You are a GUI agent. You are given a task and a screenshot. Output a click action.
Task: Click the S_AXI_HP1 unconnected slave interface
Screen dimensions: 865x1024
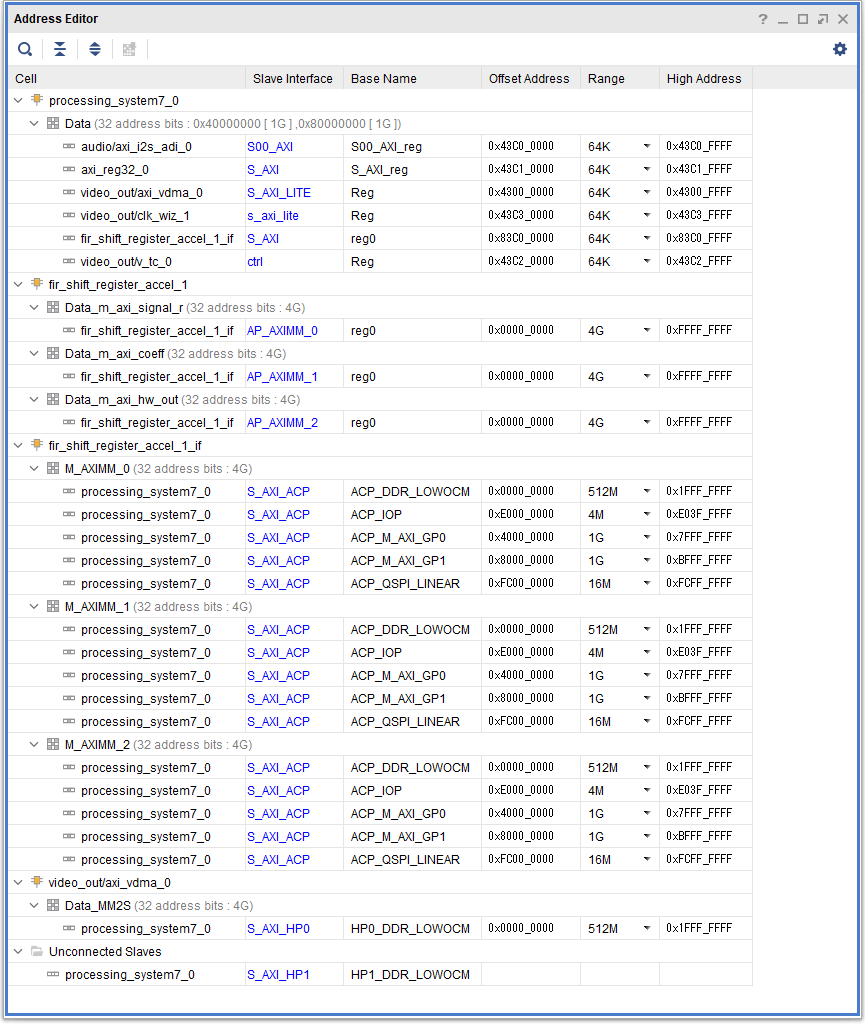pos(278,974)
